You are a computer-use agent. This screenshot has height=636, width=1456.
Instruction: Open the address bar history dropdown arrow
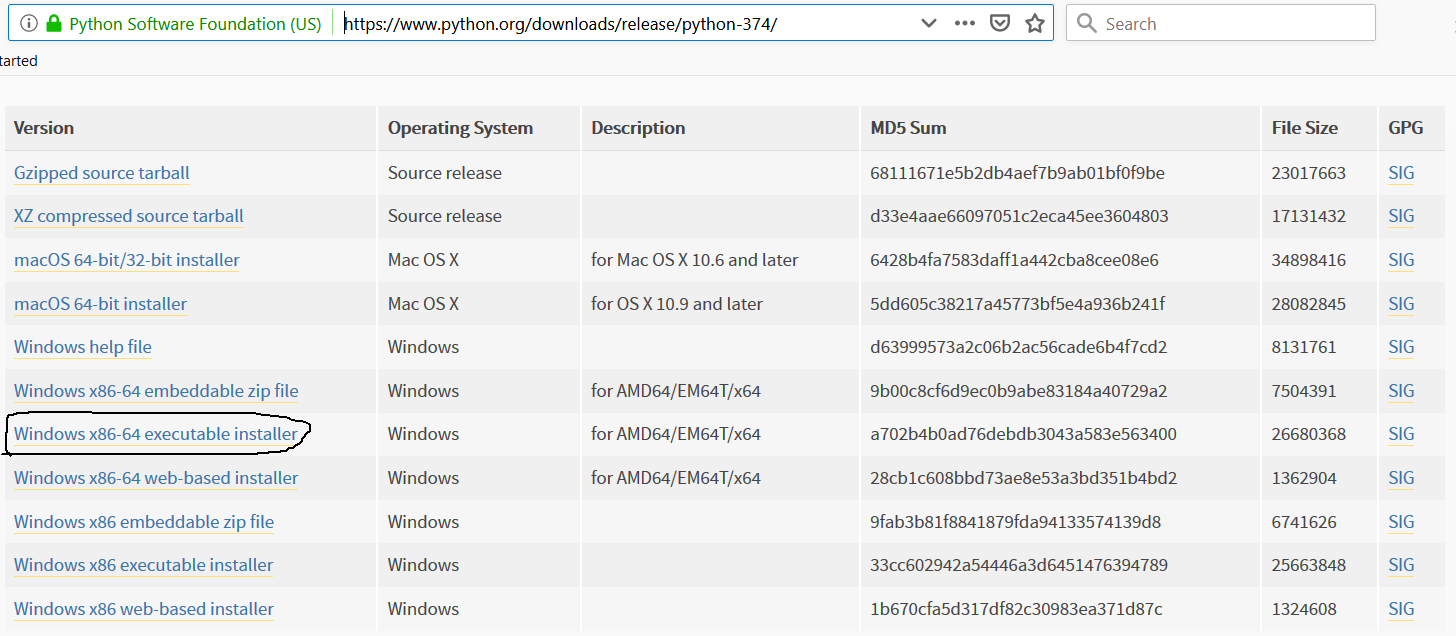point(928,24)
